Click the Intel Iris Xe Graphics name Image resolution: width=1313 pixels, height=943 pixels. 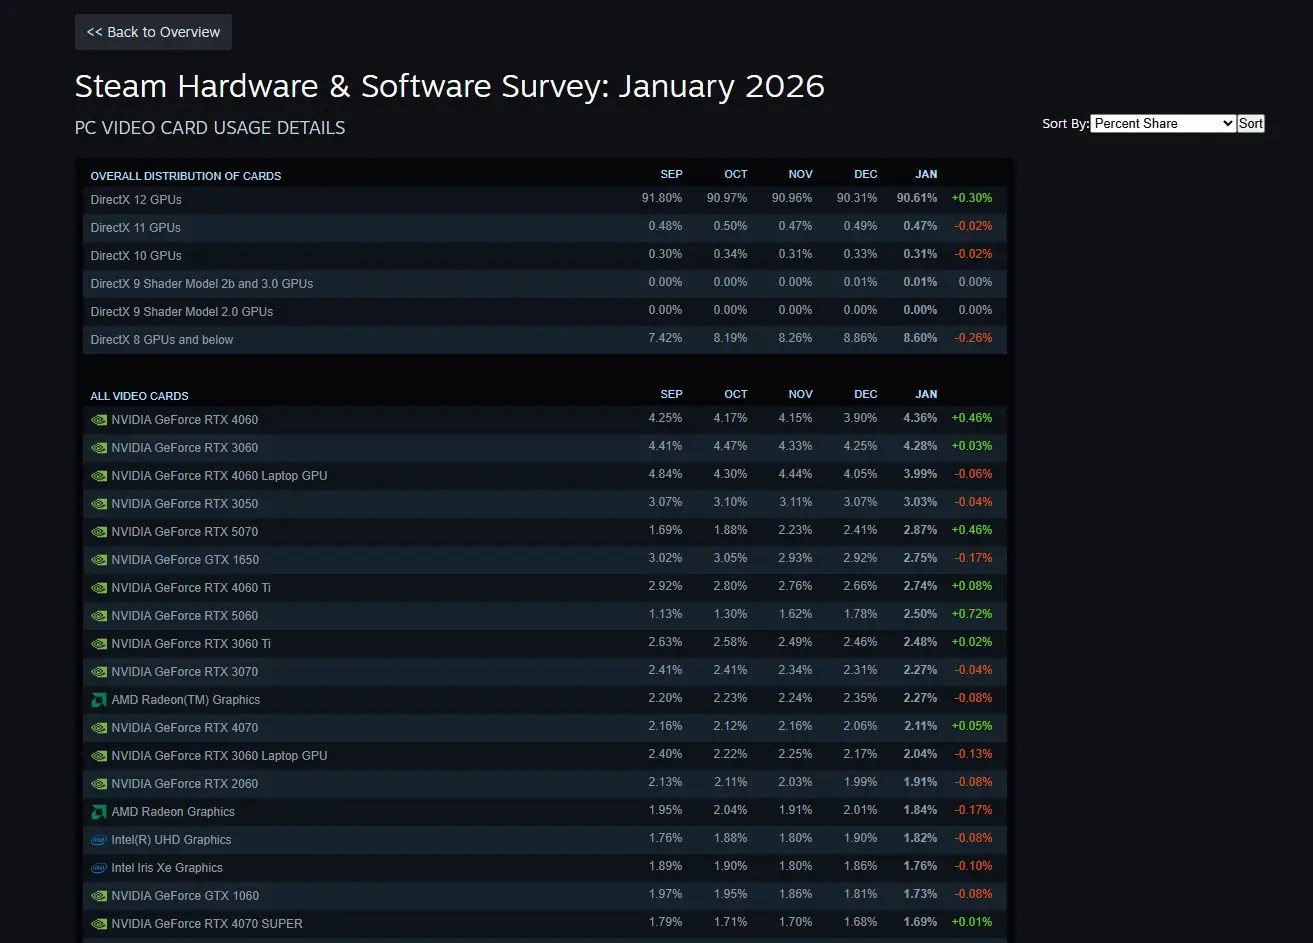tap(167, 868)
